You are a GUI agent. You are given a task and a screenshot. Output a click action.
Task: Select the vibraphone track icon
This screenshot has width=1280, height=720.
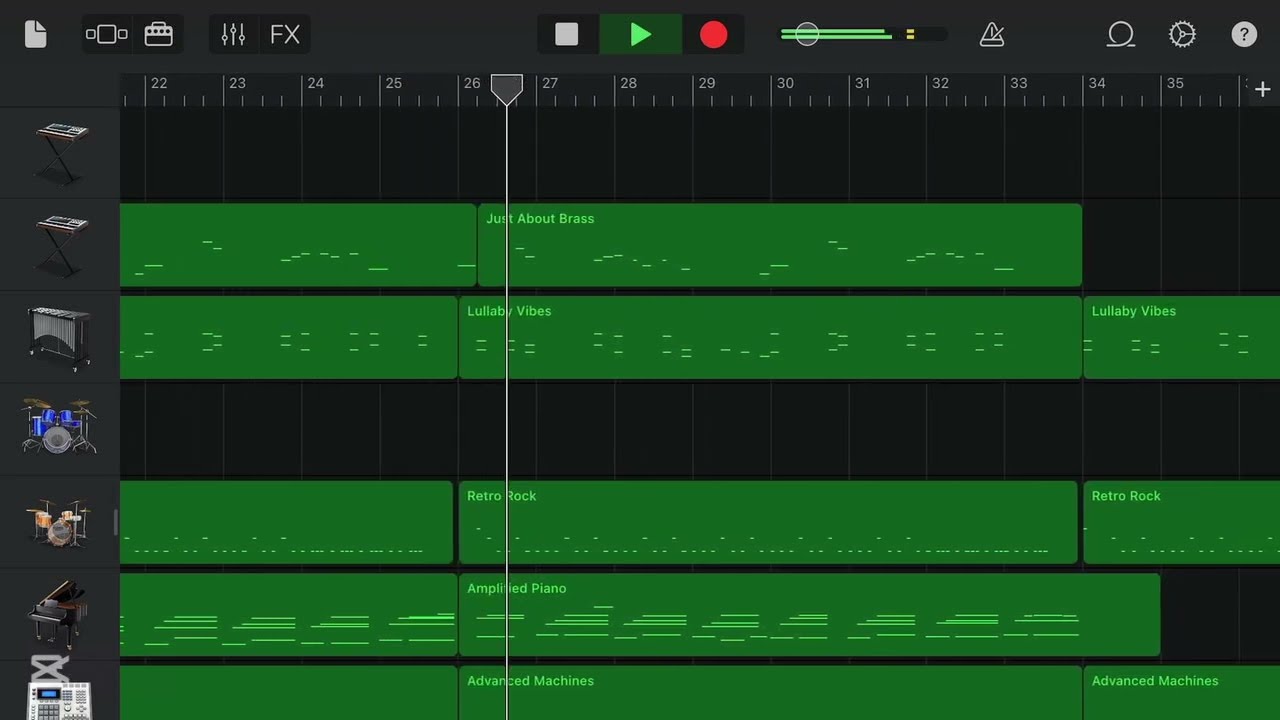[x=60, y=337]
